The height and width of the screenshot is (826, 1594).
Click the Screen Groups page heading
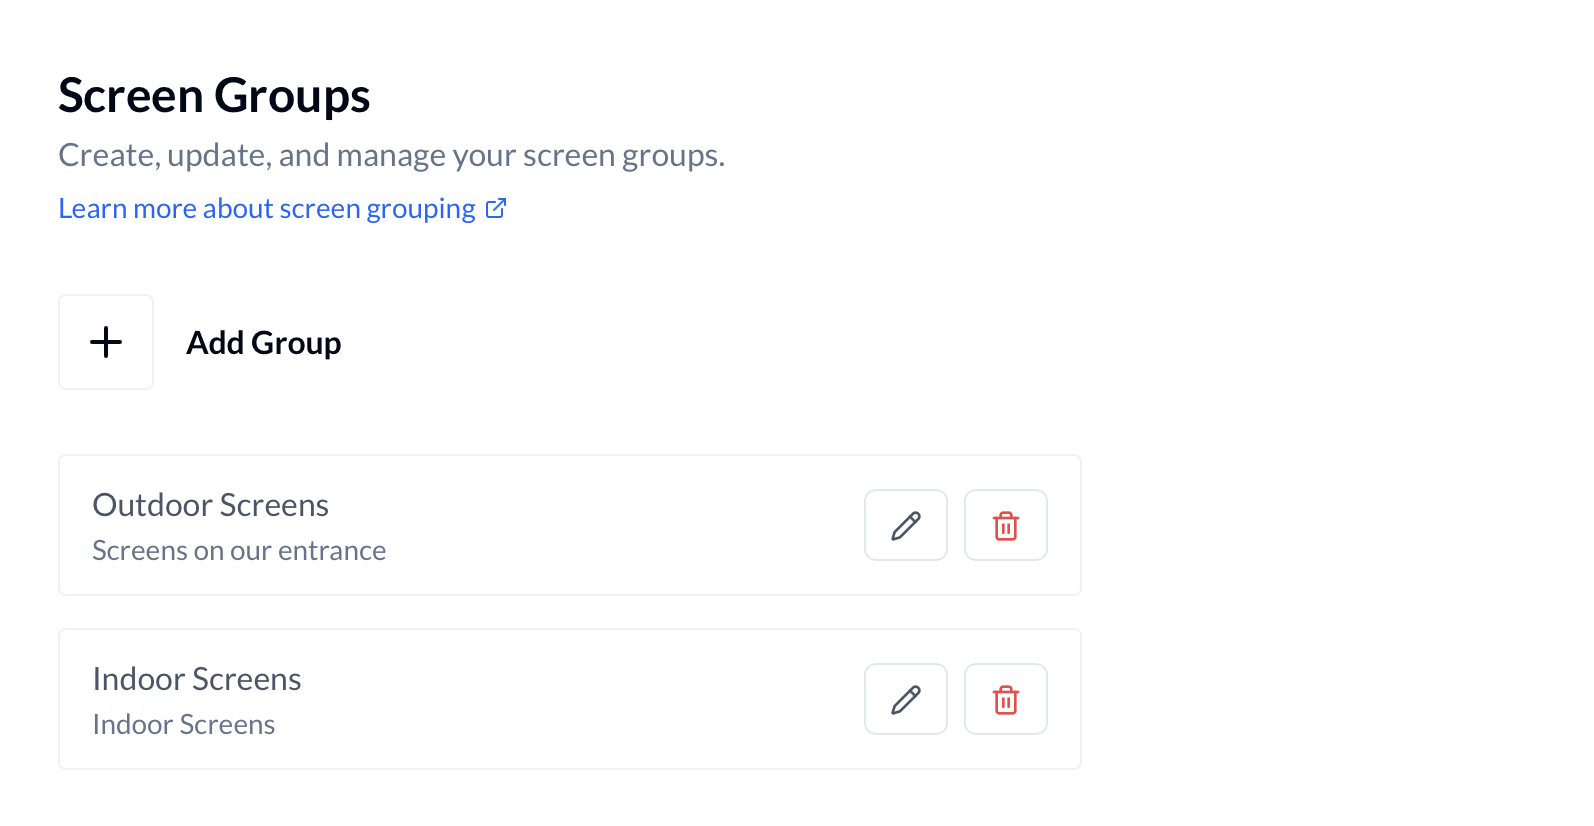(214, 96)
